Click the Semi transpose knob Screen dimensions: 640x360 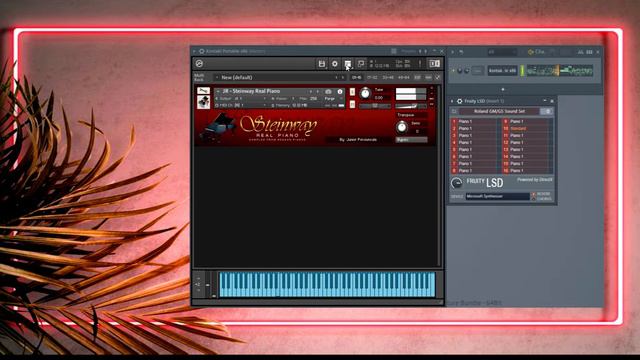402,127
